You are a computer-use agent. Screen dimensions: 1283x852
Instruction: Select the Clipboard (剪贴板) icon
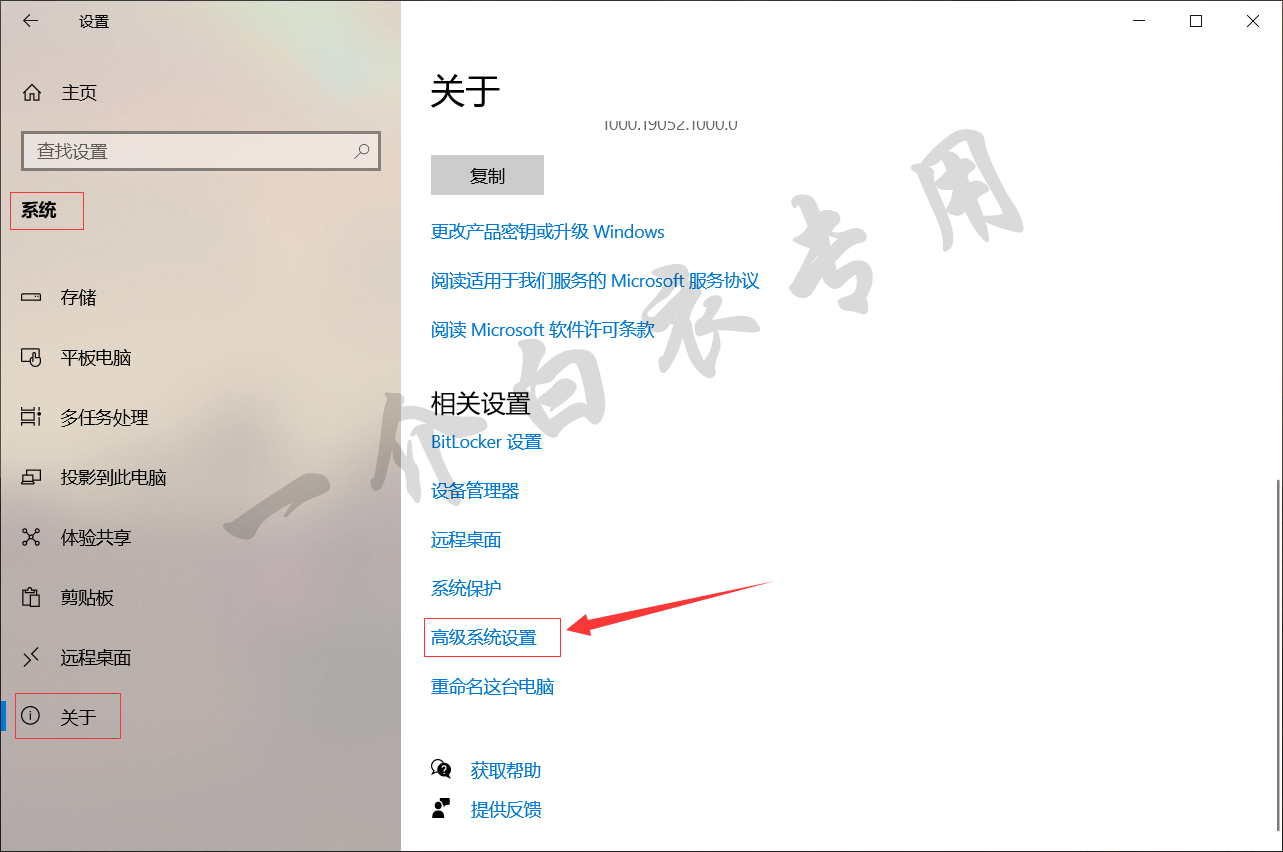(31, 597)
